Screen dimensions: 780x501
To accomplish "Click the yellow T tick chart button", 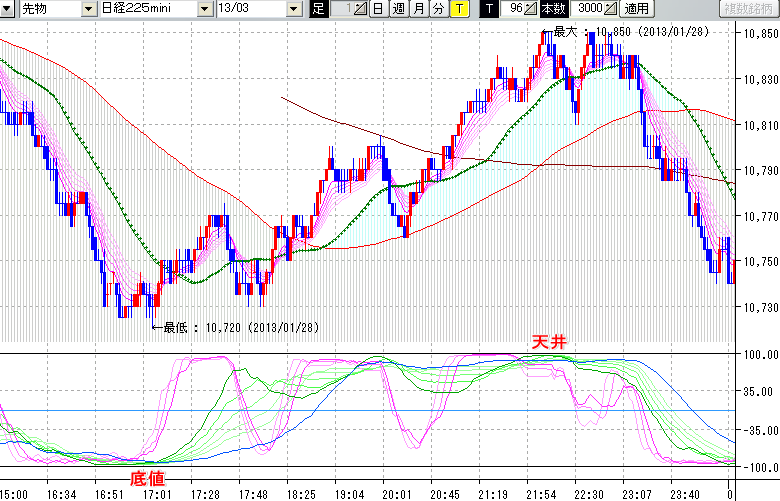I will tap(459, 9).
